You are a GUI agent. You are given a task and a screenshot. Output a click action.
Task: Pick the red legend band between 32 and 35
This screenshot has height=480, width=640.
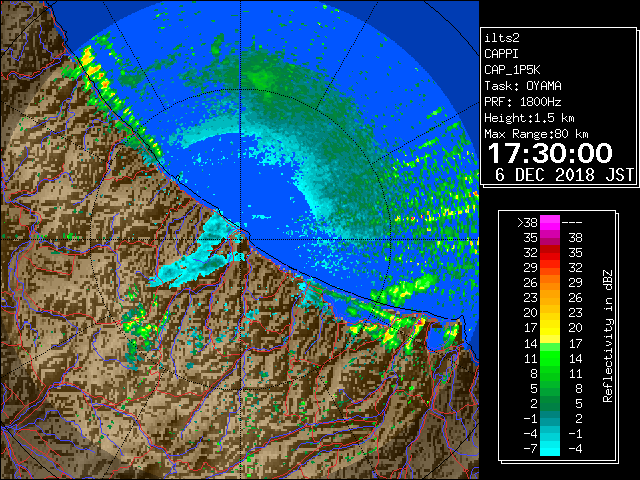click(x=550, y=253)
